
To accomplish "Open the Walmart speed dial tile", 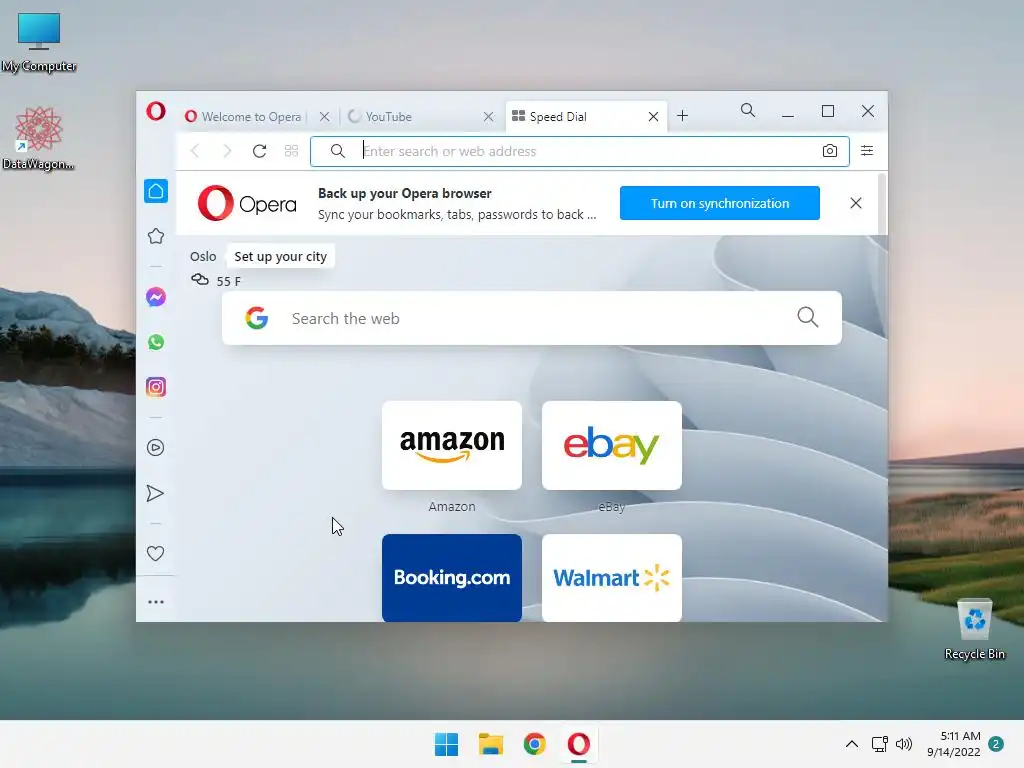I will coord(612,577).
